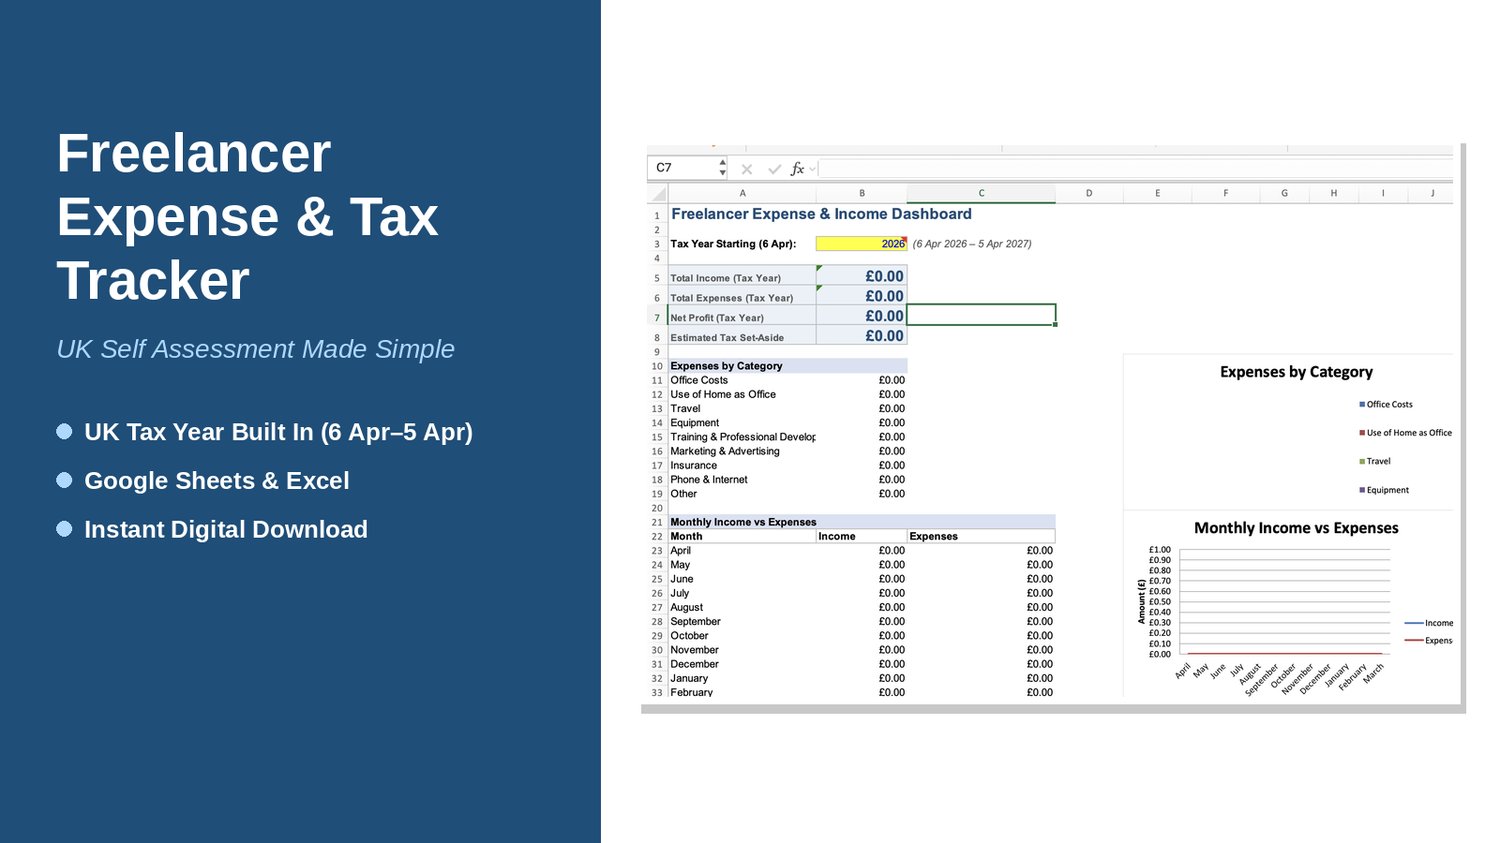Click the Amount (£) axis label
Viewport: 1500px width, 843px height.
click(x=1141, y=601)
